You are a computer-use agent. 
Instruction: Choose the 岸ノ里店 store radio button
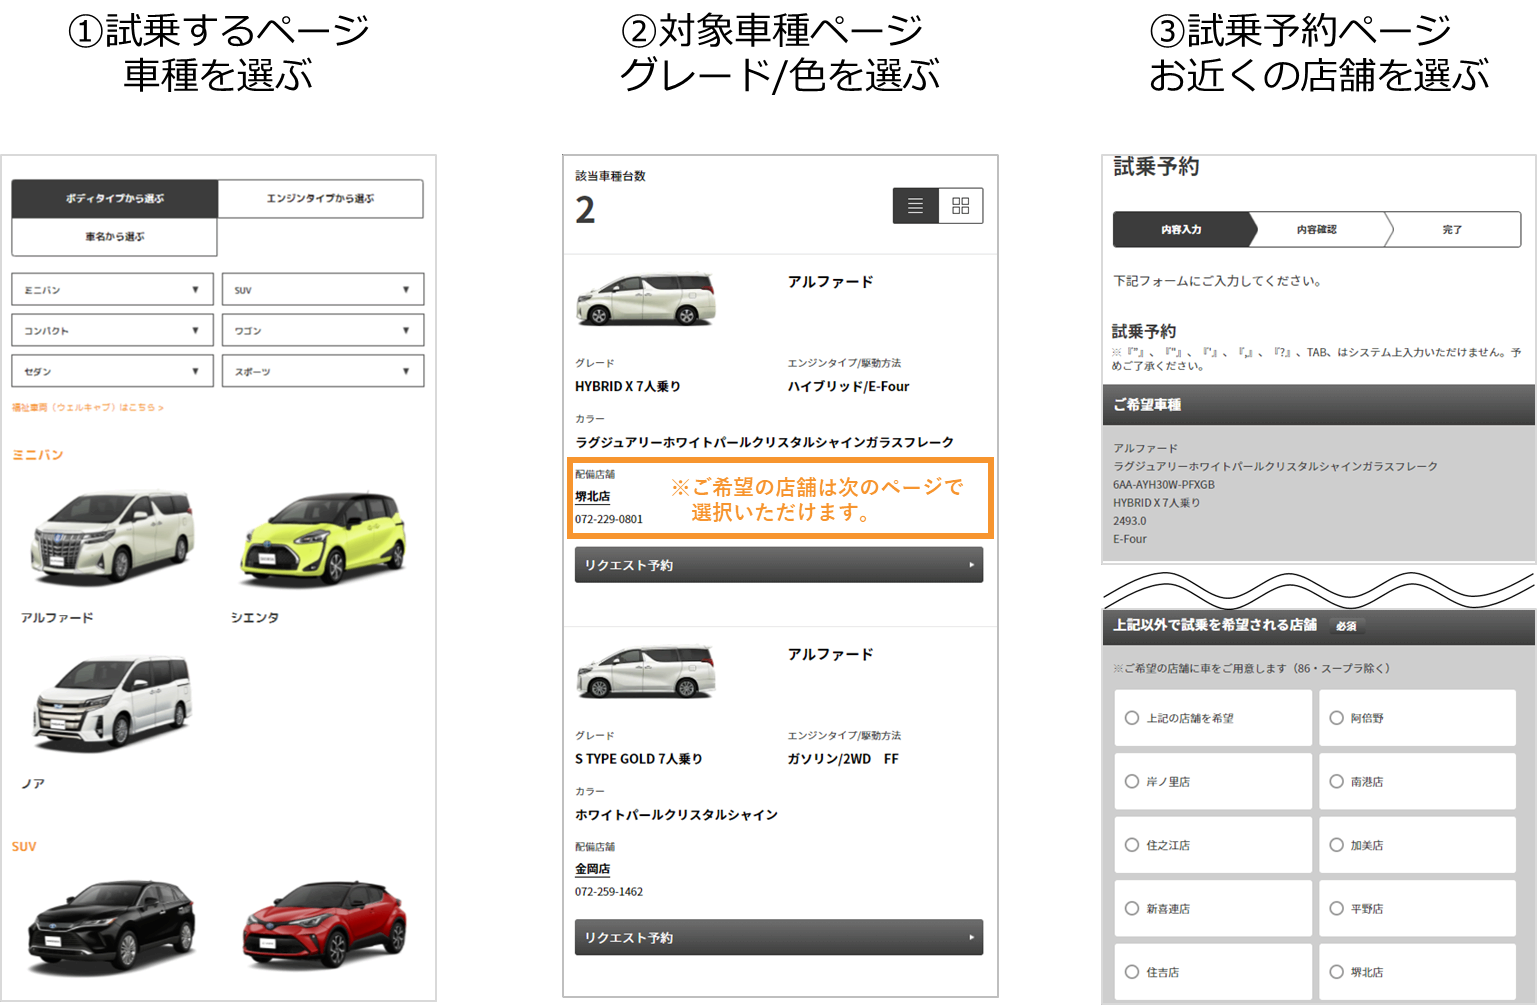[1132, 782]
